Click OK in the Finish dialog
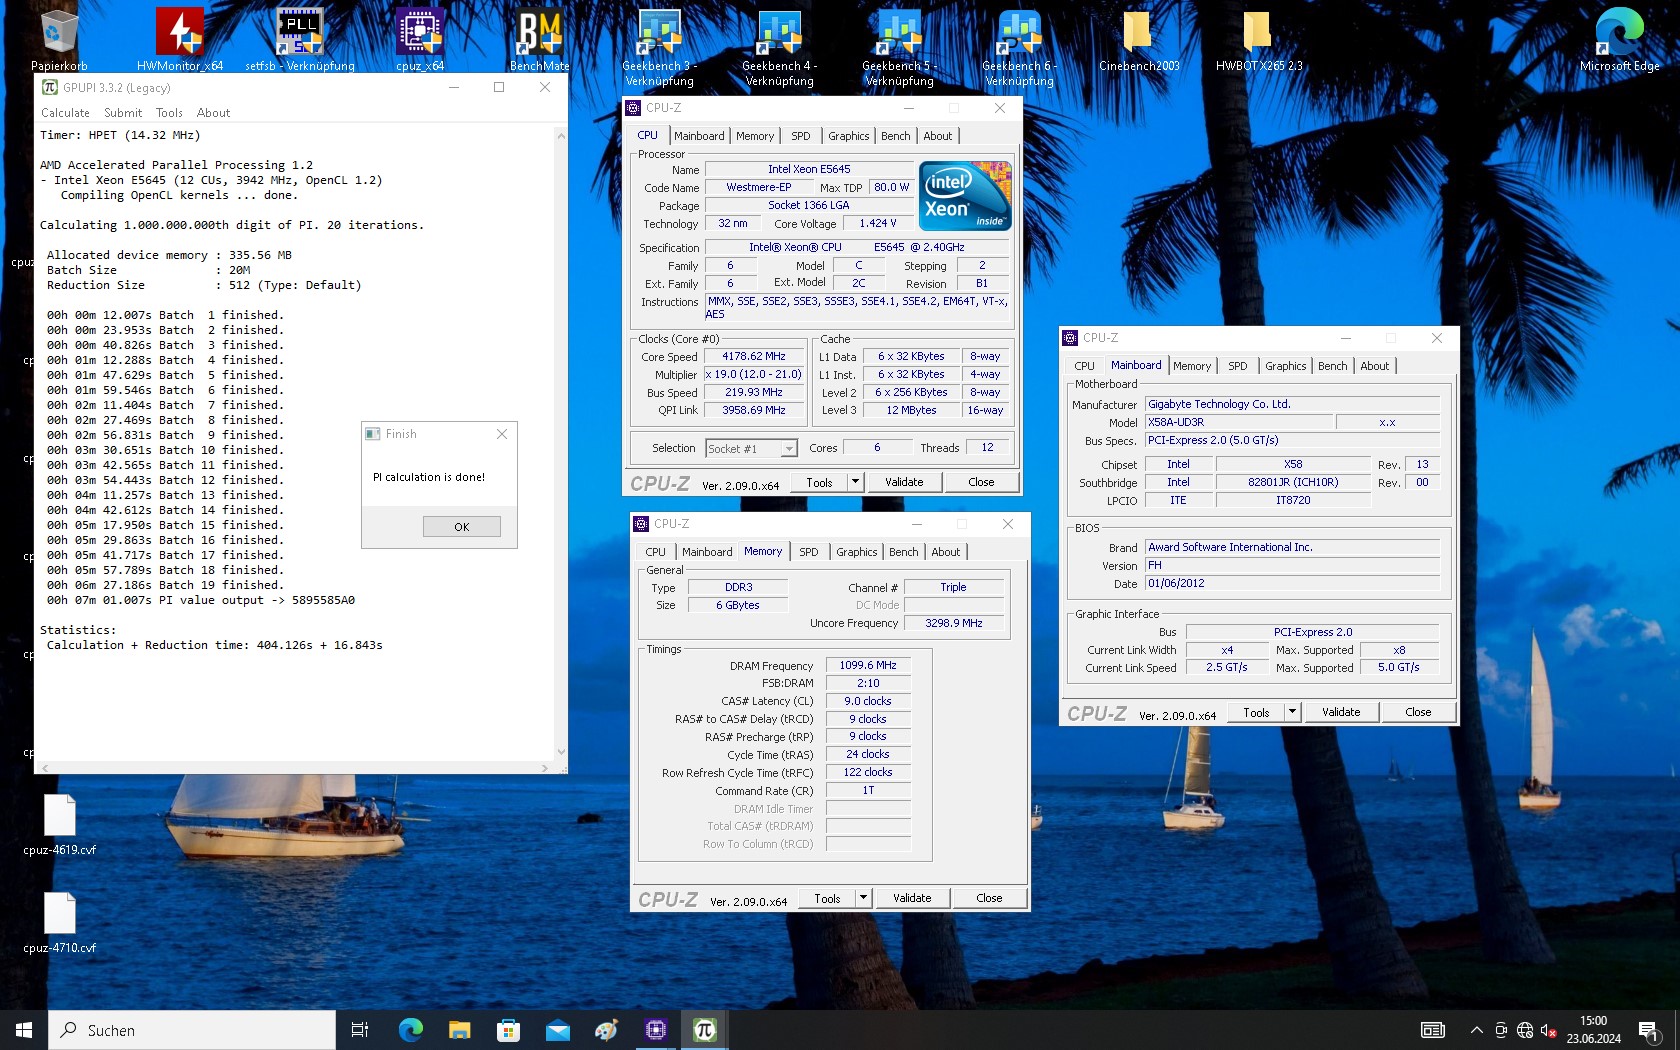Viewport: 1680px width, 1050px height. pyautogui.click(x=462, y=527)
